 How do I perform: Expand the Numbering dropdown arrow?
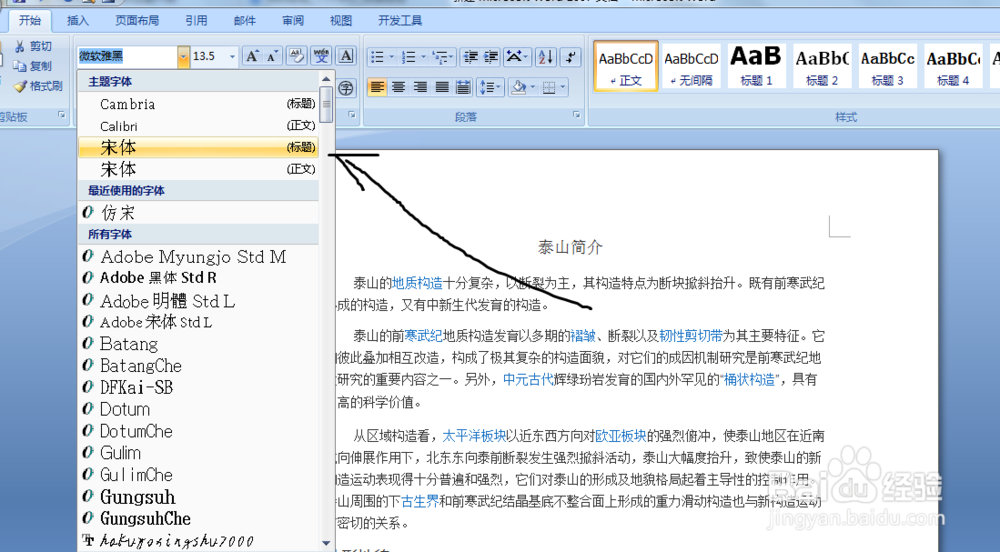click(x=423, y=57)
